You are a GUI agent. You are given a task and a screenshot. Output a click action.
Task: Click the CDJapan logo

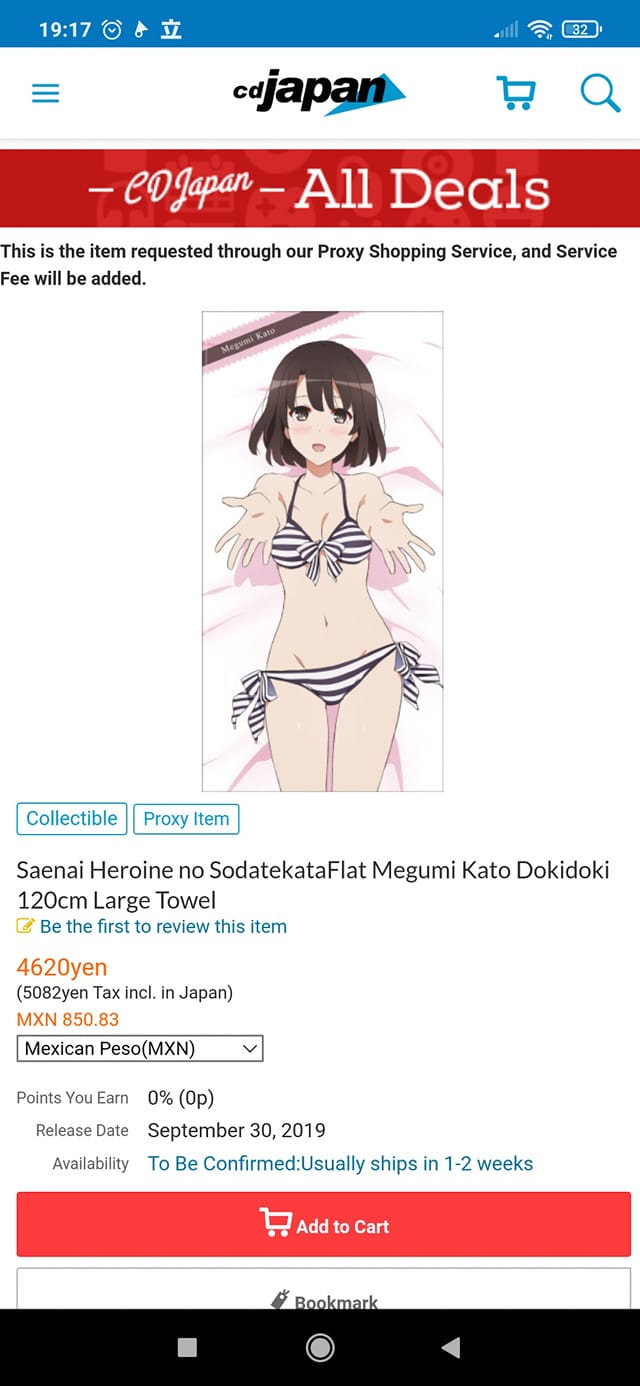tap(319, 93)
